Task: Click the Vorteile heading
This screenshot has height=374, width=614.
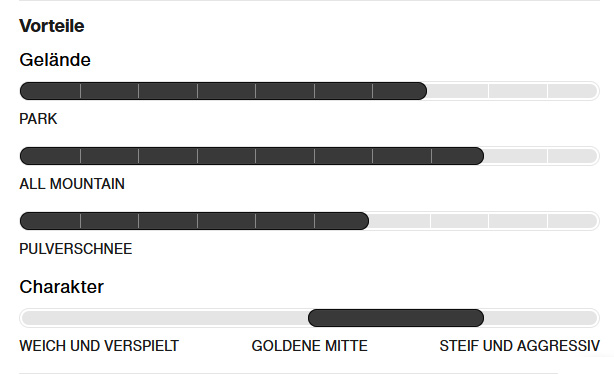Action: [52, 26]
